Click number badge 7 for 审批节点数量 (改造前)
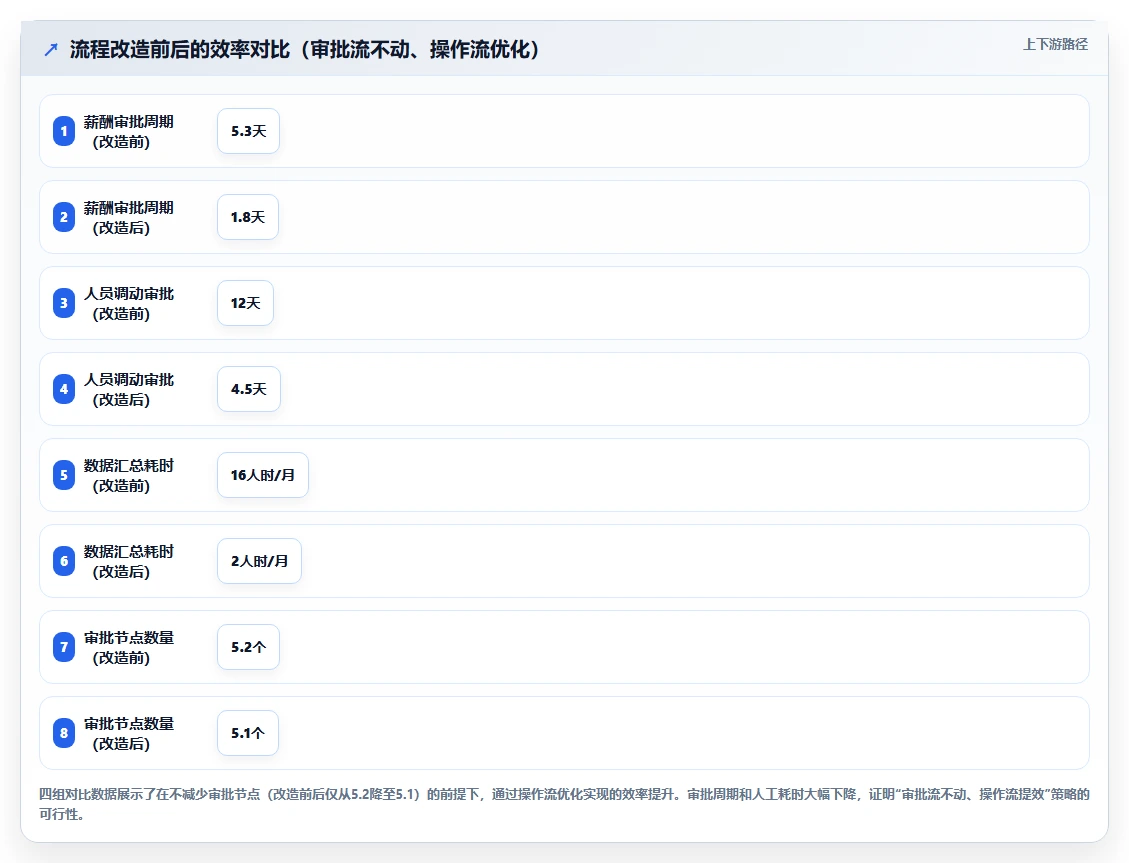 click(64, 647)
